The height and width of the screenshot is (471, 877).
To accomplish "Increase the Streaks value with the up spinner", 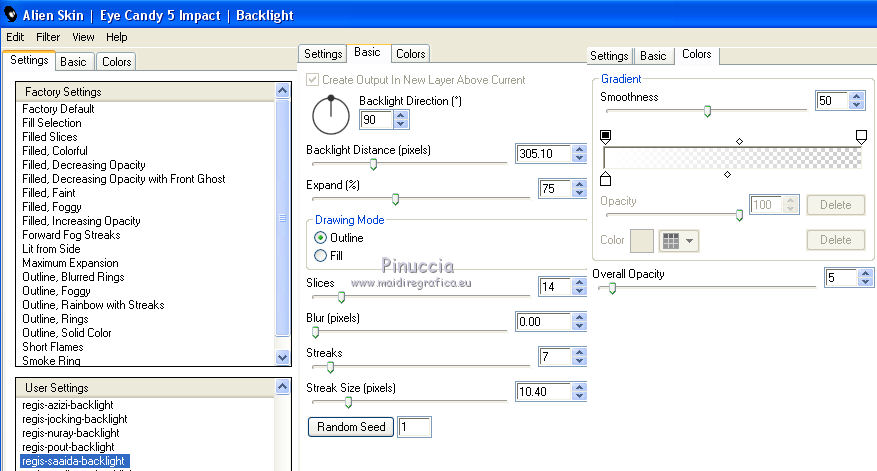I will (x=579, y=352).
